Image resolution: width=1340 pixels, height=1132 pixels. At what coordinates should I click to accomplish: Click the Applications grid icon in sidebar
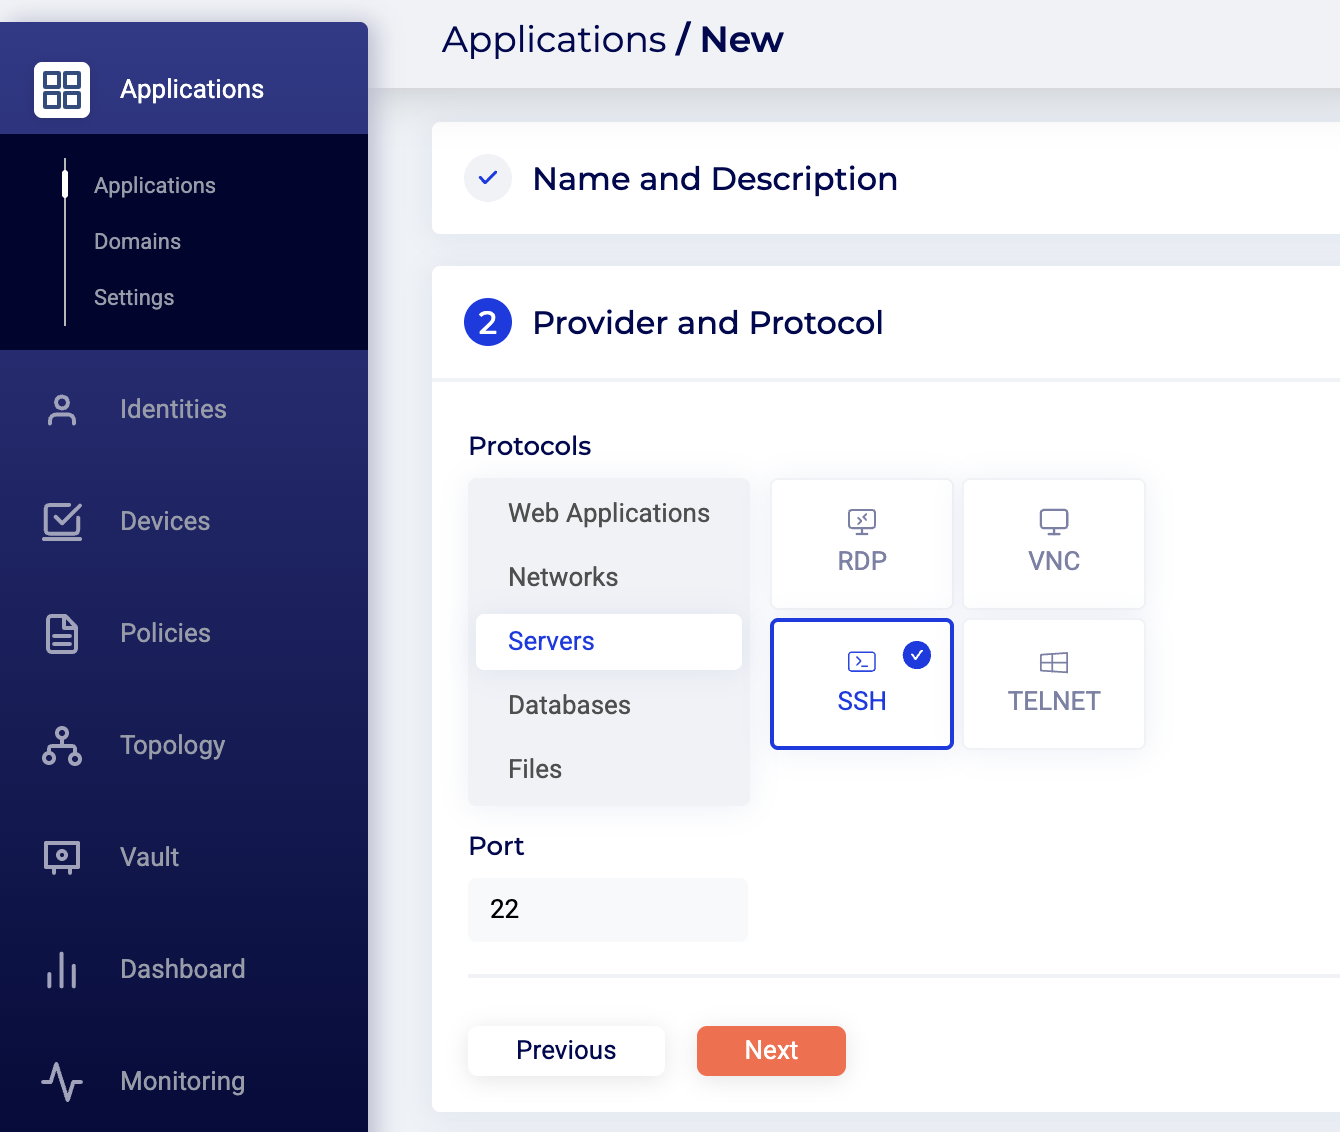[62, 90]
